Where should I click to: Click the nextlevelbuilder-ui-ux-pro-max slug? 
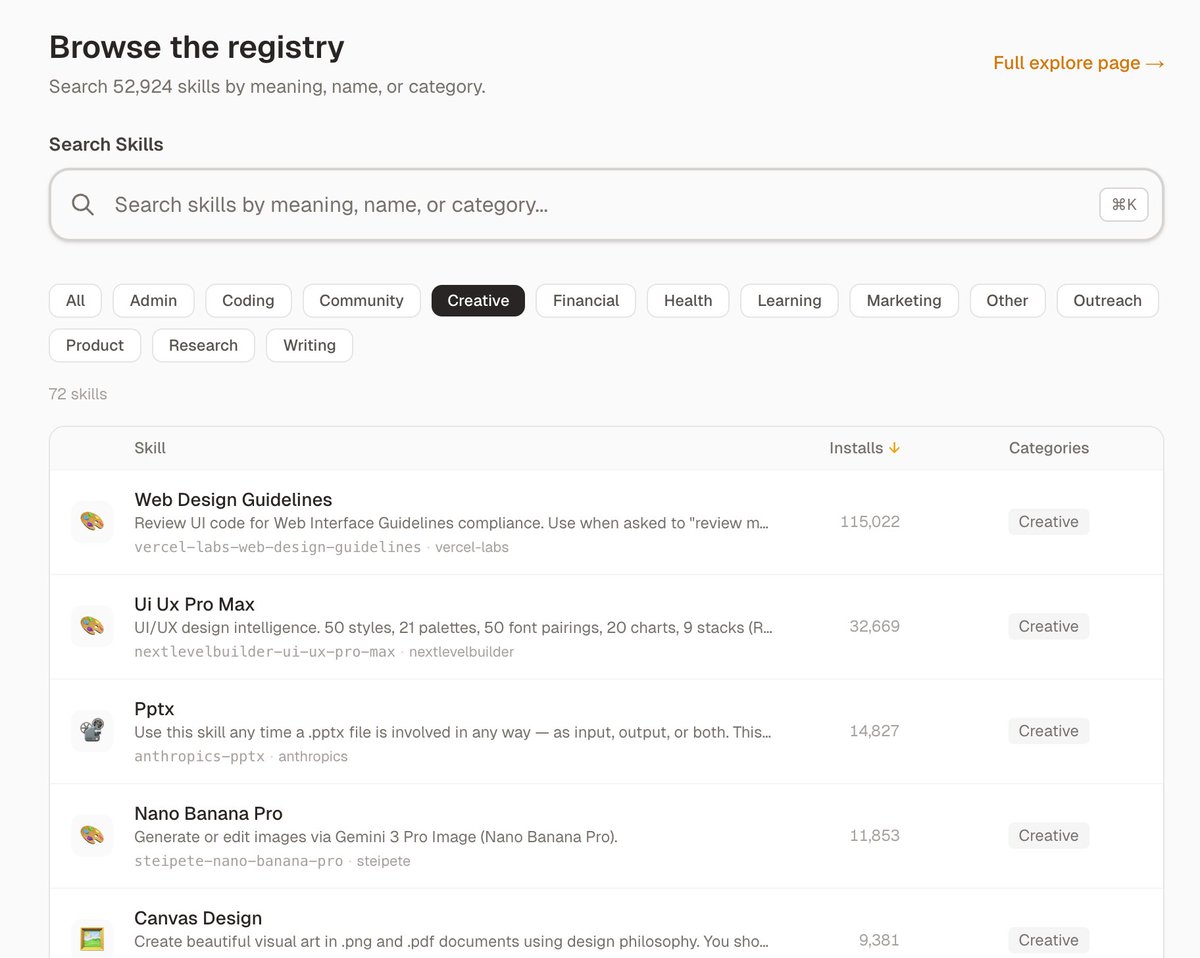pos(265,652)
